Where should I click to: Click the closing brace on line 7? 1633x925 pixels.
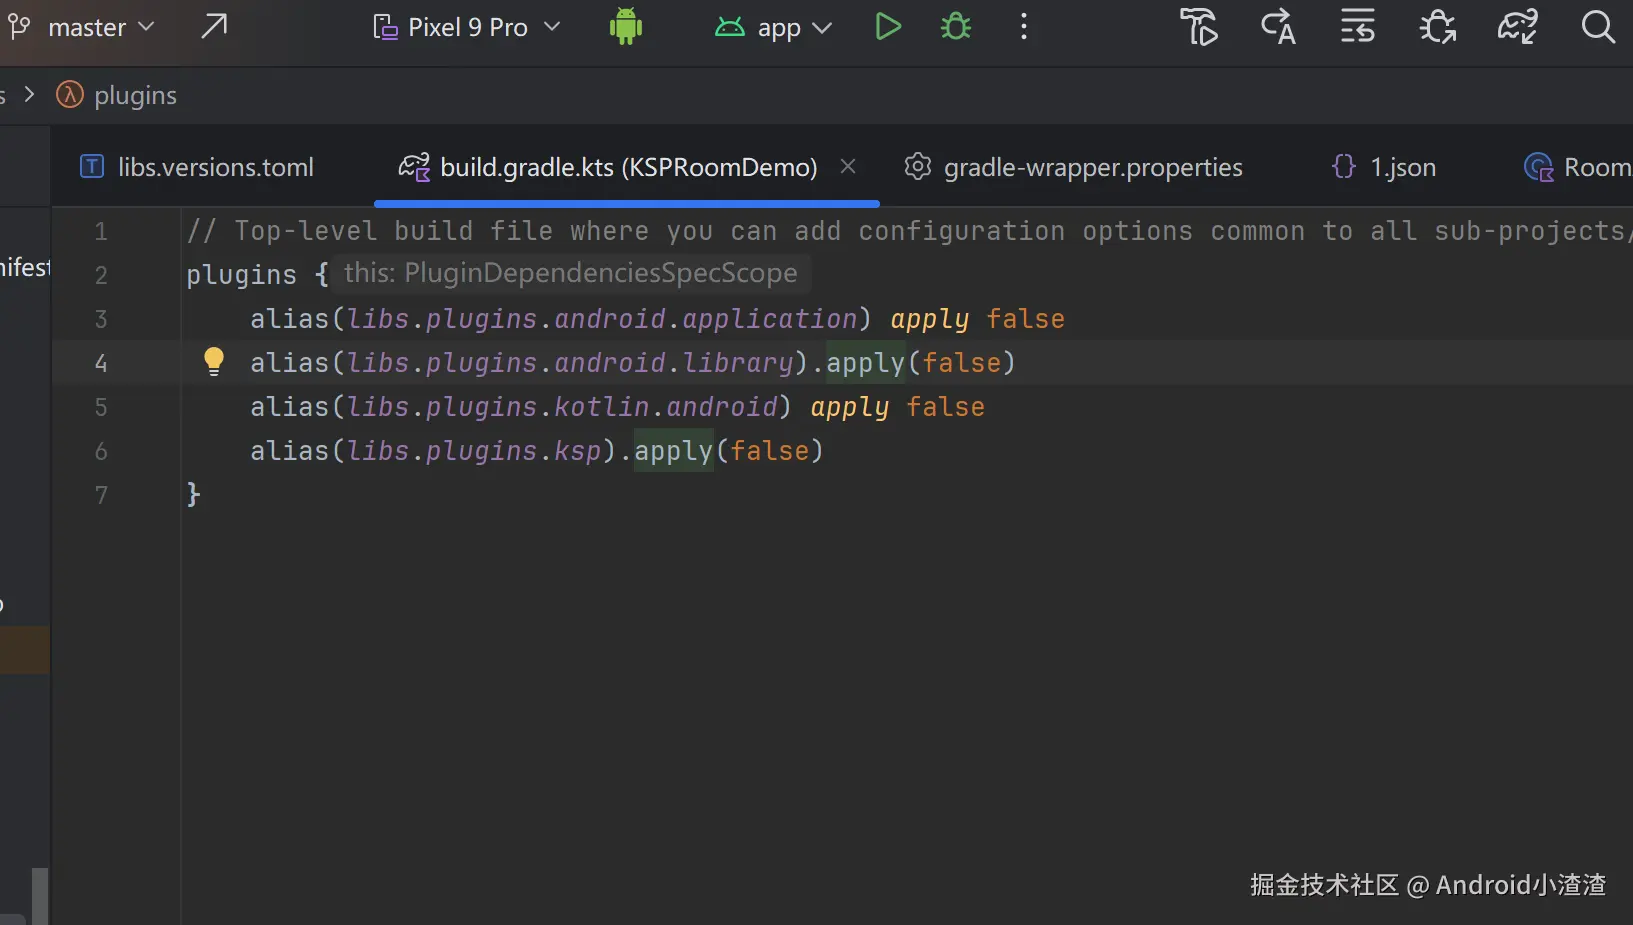[x=194, y=495]
